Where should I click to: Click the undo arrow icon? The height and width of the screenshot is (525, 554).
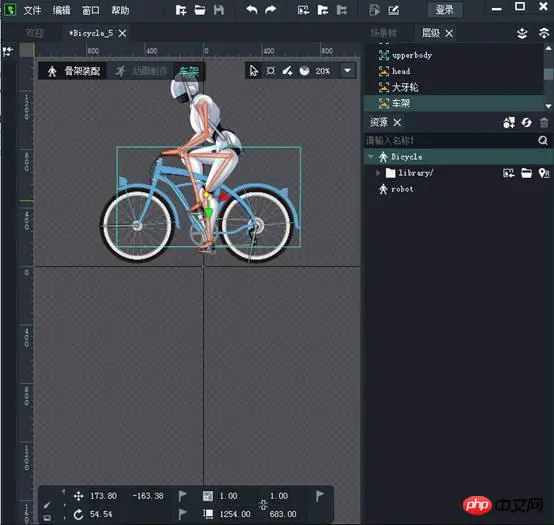252,10
